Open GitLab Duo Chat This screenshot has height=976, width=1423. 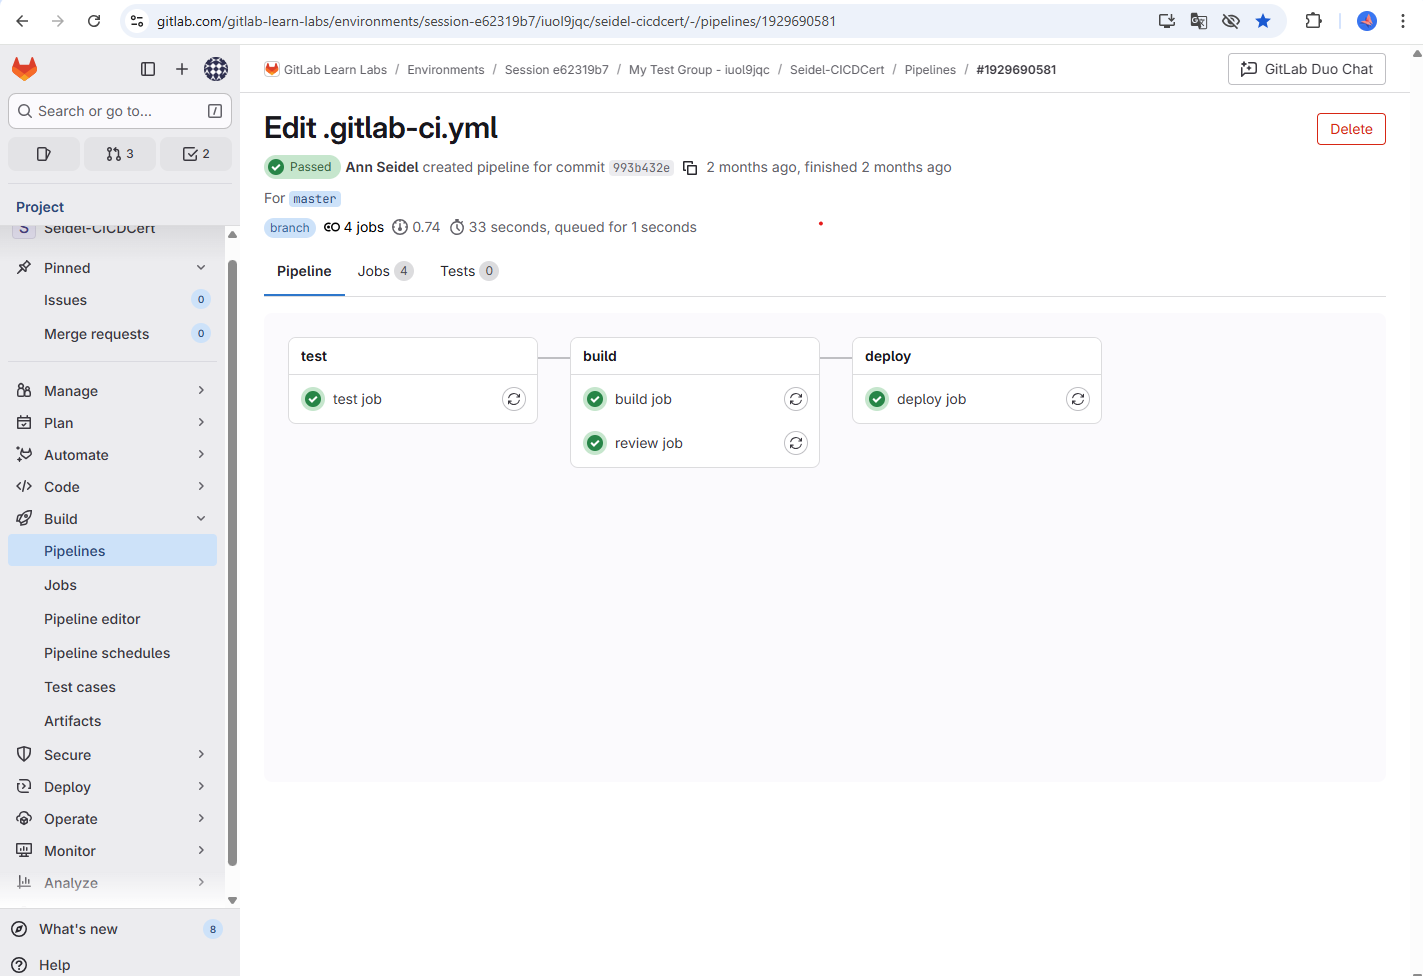pos(1306,69)
